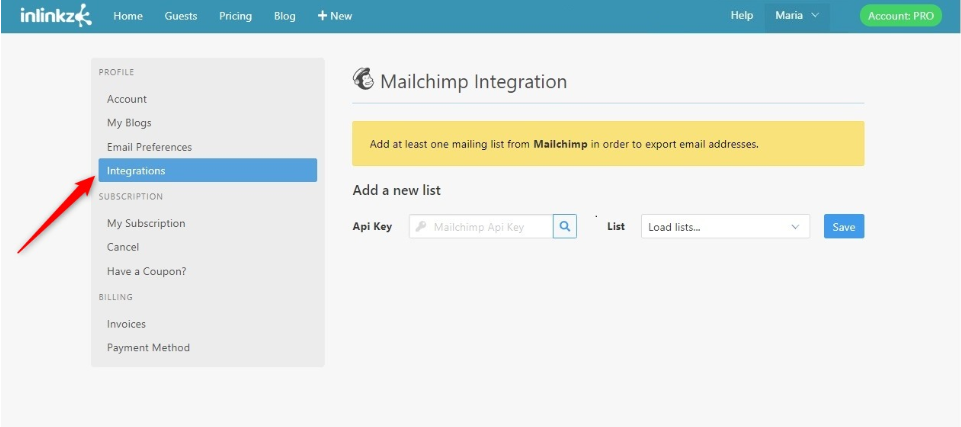Open the Home page
The height and width of the screenshot is (427, 961).
[x=127, y=16]
